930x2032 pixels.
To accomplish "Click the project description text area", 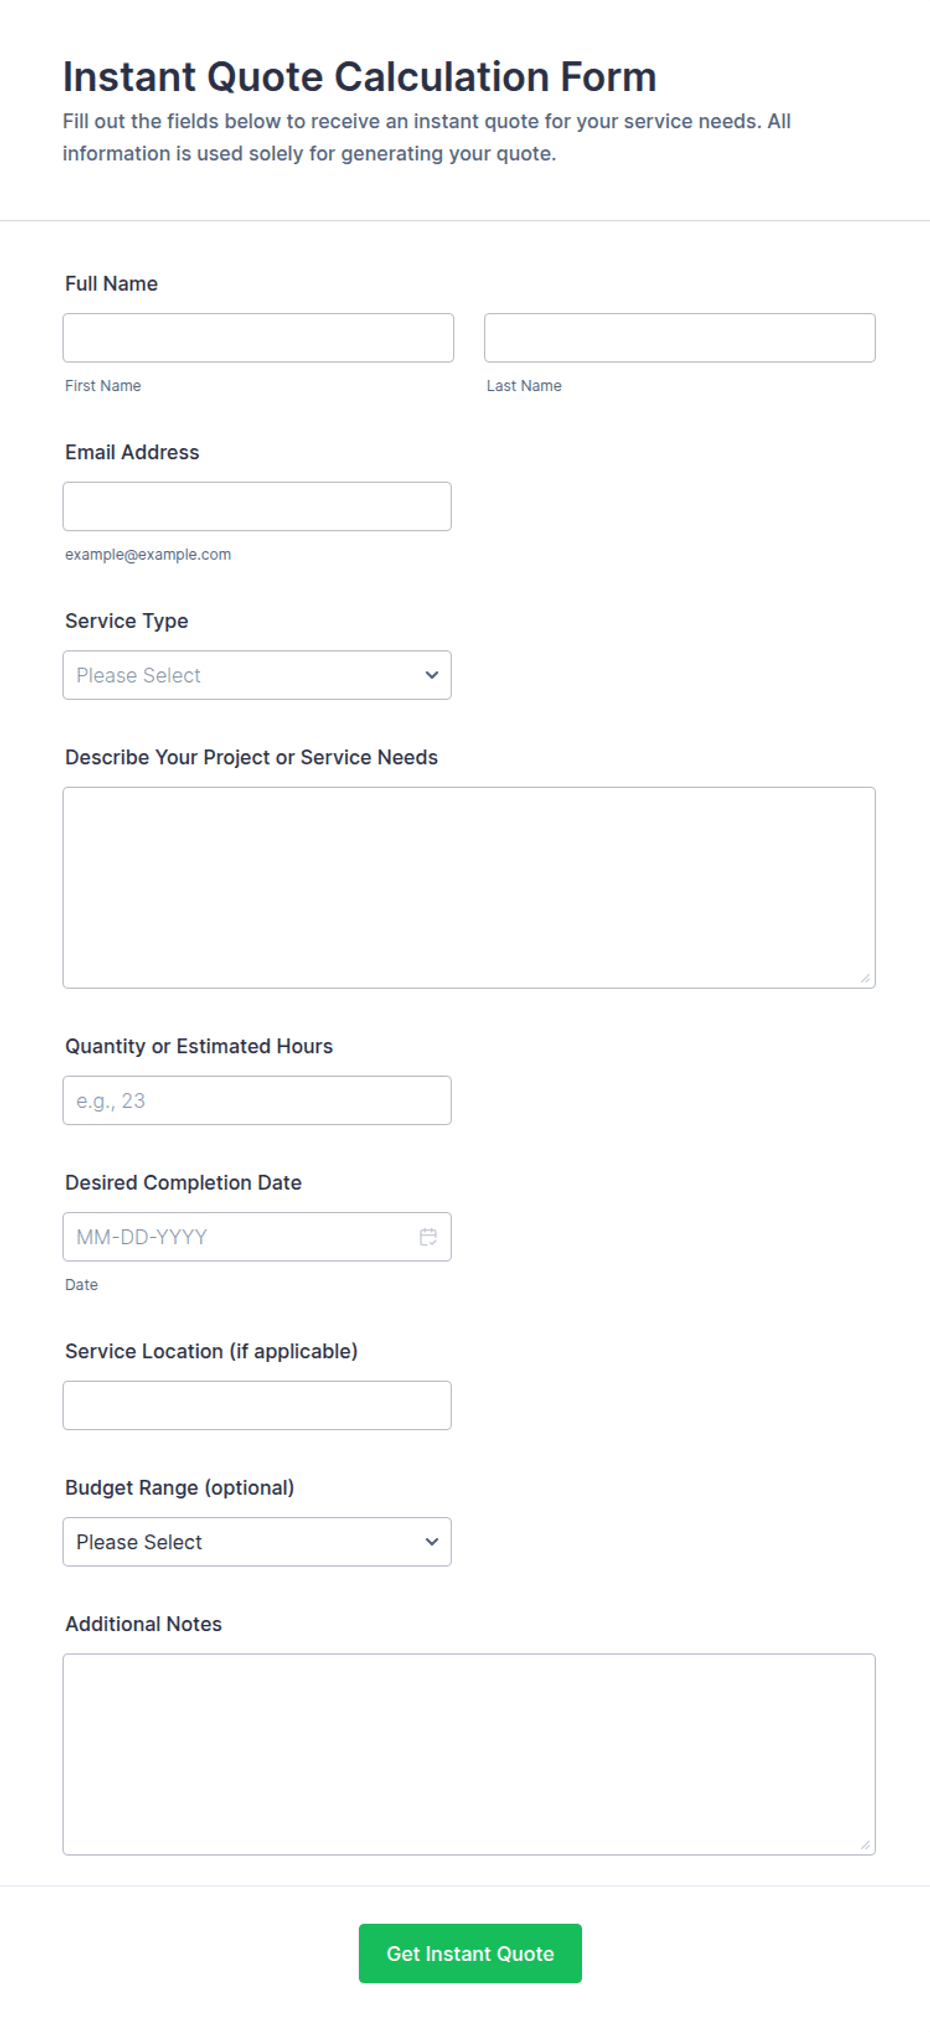I will point(469,888).
